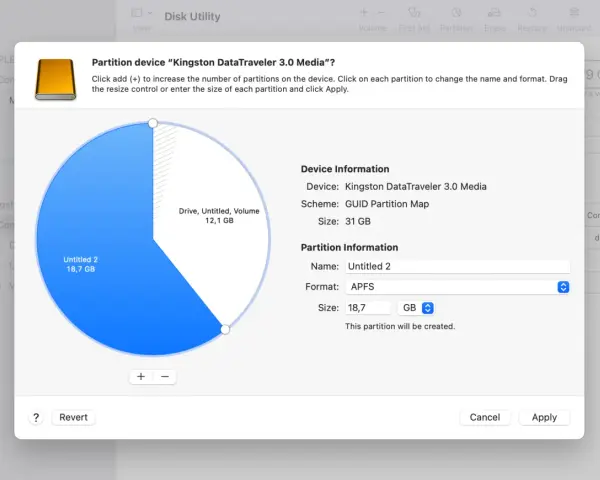Click the Name field containing Untitled 2
This screenshot has height=480, width=600.
click(457, 266)
